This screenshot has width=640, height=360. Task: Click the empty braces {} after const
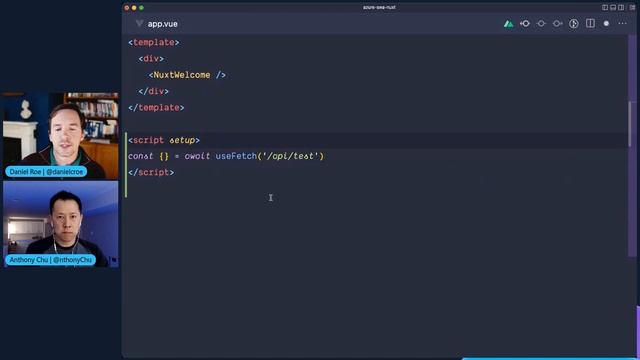(164, 156)
